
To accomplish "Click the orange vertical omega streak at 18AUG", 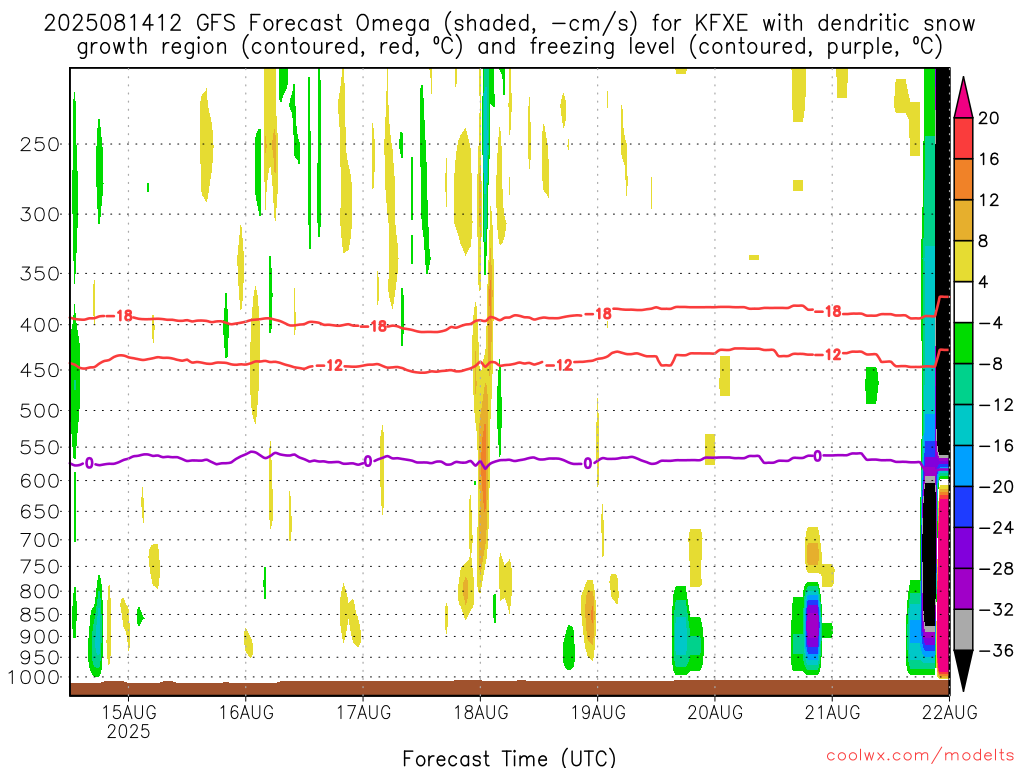I will tap(484, 457).
